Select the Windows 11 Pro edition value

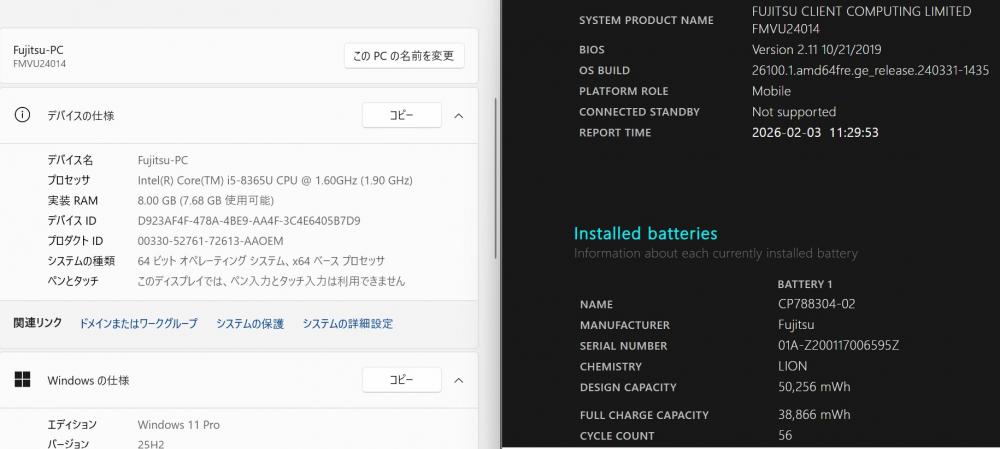click(x=179, y=425)
